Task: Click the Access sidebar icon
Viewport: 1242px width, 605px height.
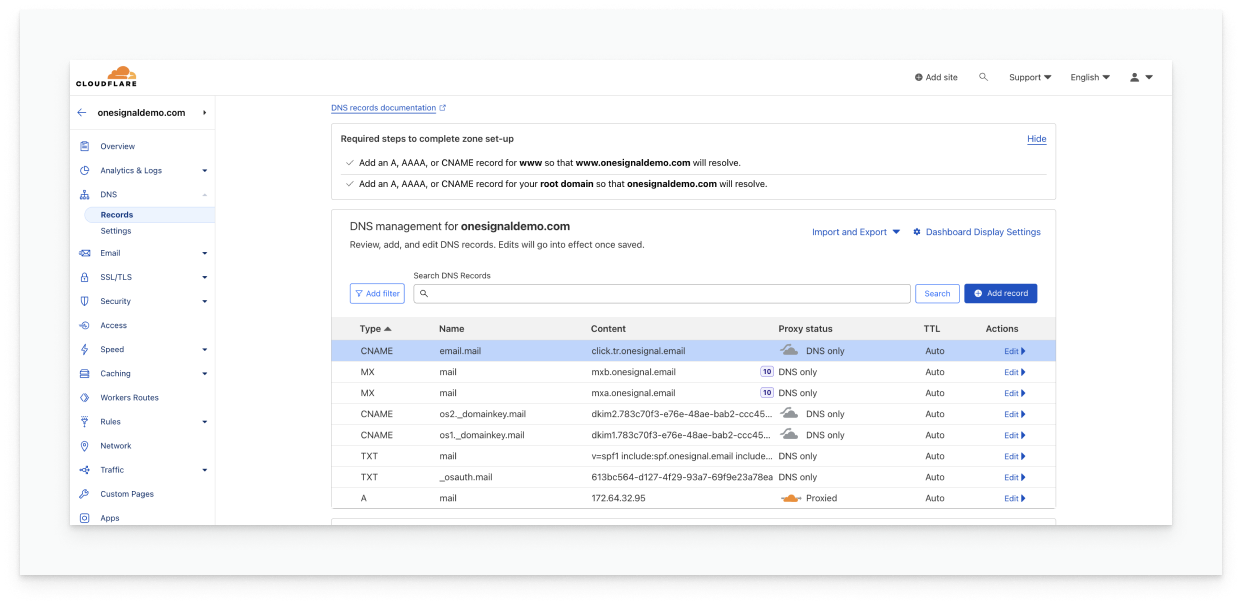Action: (x=85, y=325)
